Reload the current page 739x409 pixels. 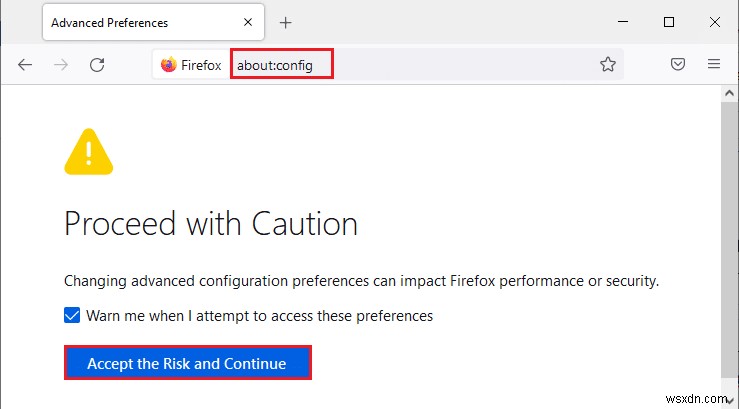[x=97, y=64]
